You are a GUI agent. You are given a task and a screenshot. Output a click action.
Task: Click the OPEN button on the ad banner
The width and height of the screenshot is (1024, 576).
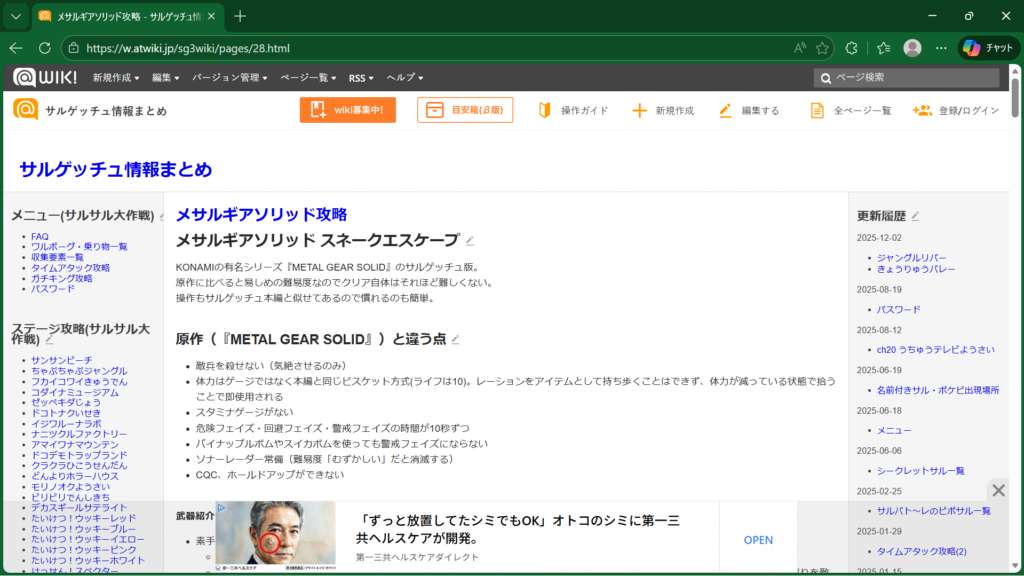tap(758, 540)
